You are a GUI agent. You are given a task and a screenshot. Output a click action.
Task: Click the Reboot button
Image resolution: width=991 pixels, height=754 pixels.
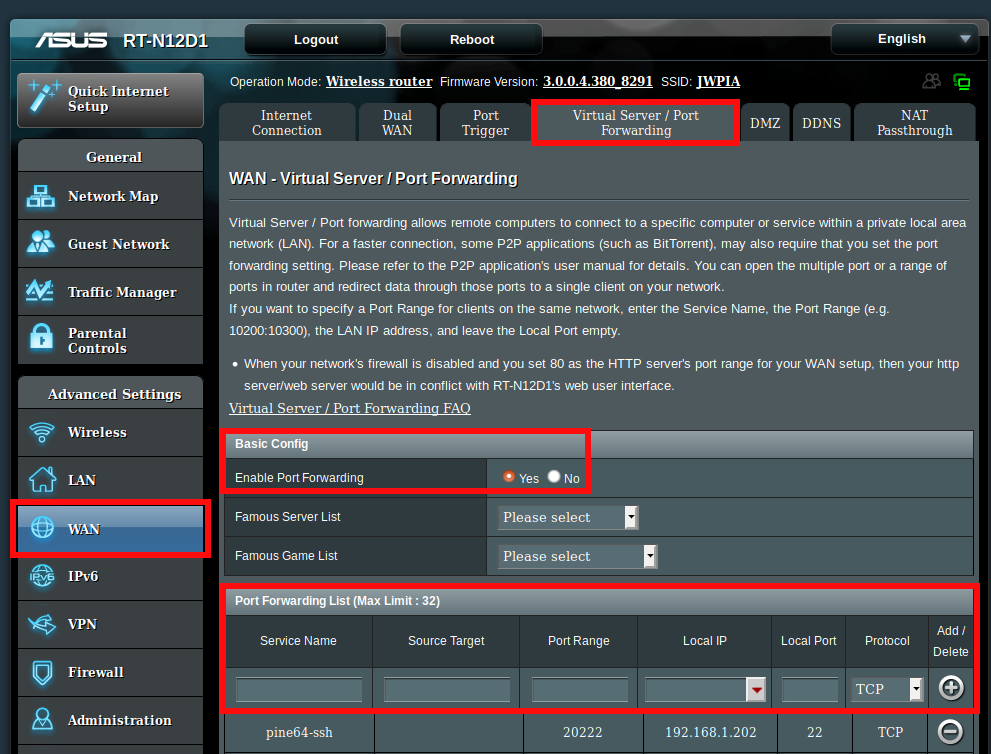(x=471, y=39)
